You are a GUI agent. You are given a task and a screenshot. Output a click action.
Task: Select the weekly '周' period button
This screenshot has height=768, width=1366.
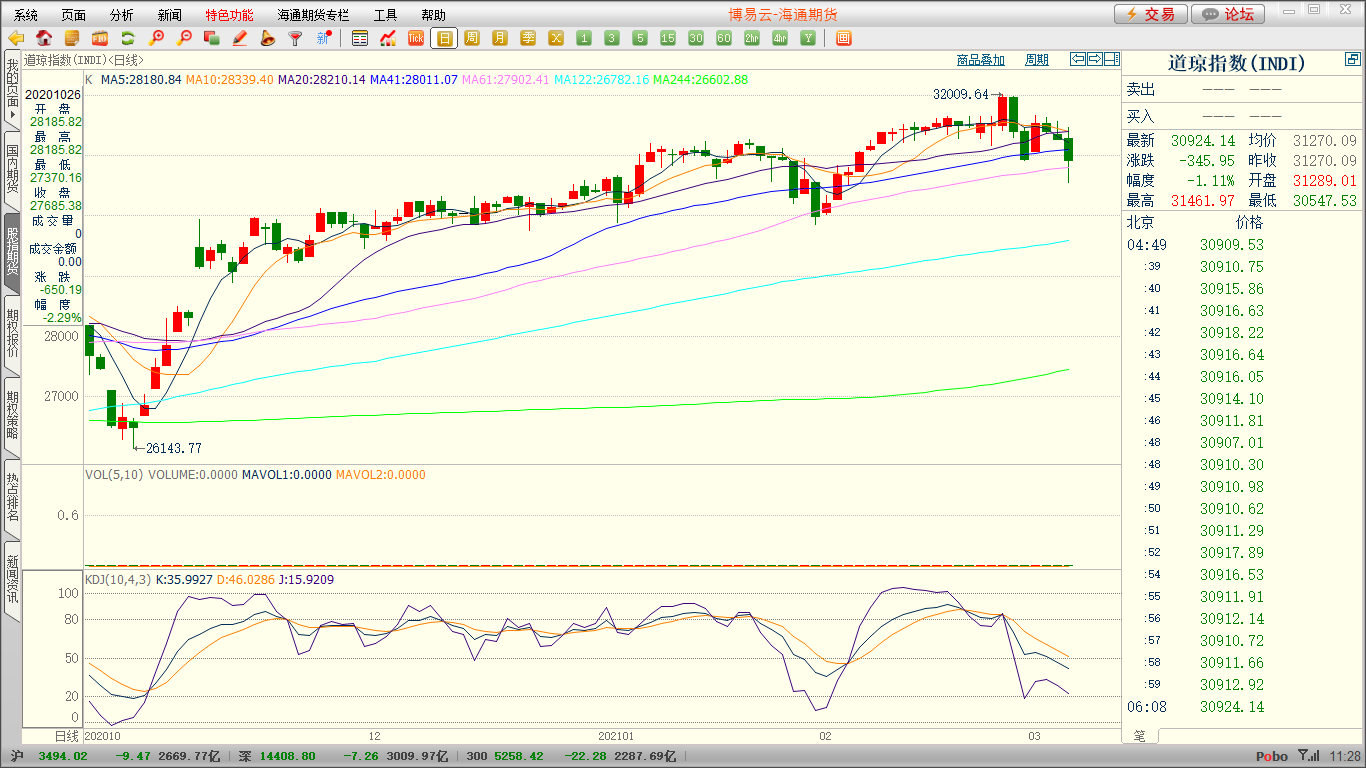[472, 38]
